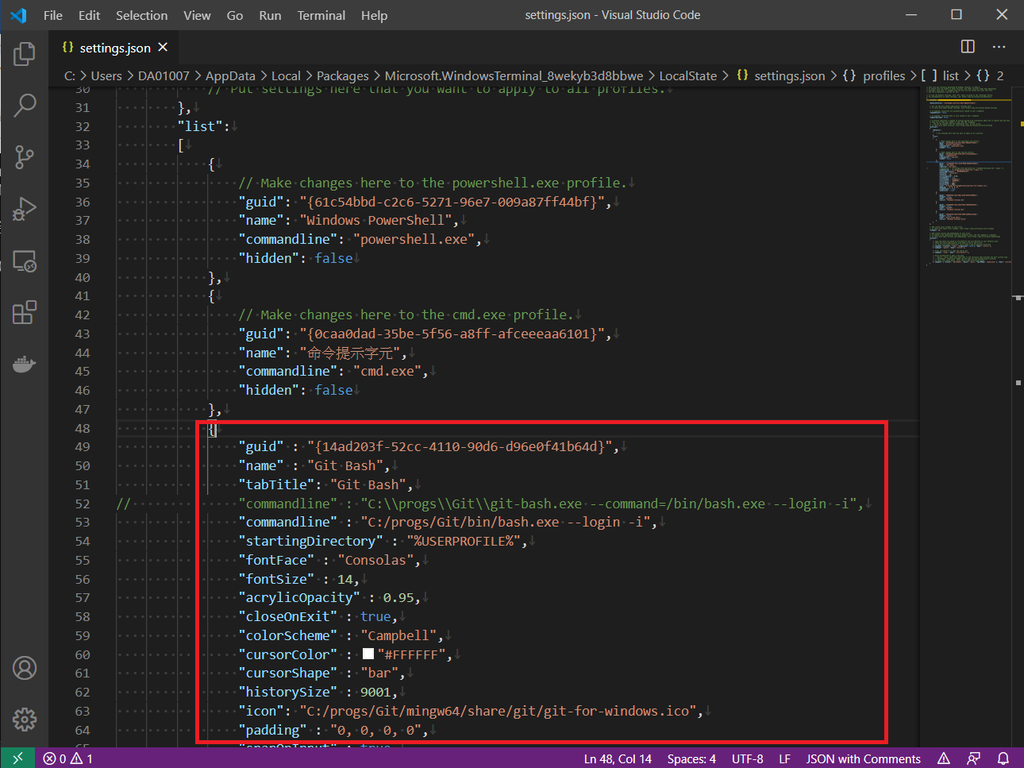Click the "%USERPROFILE%" startingDirectory value

[x=464, y=541]
